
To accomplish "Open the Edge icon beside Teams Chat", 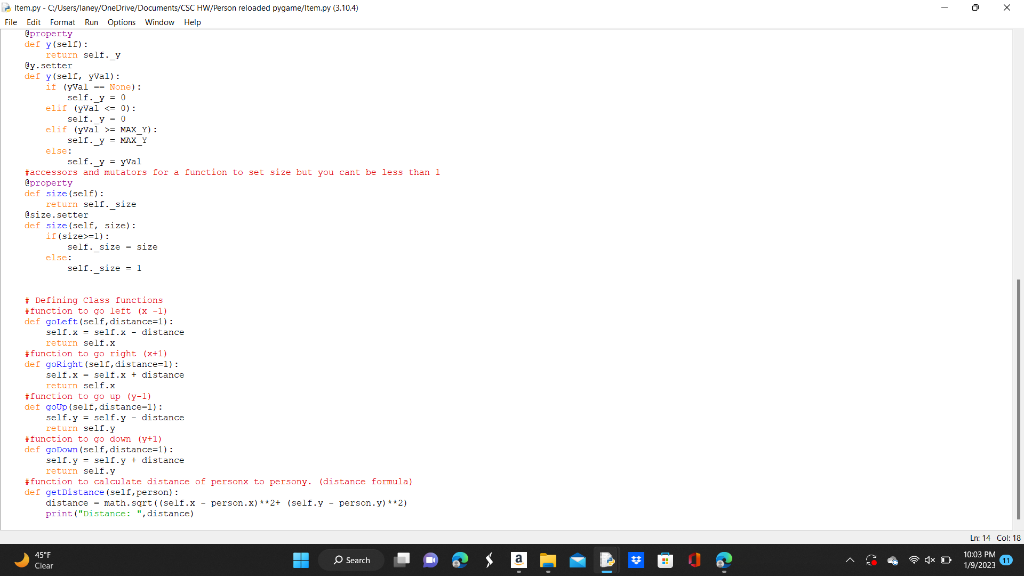I will point(460,560).
